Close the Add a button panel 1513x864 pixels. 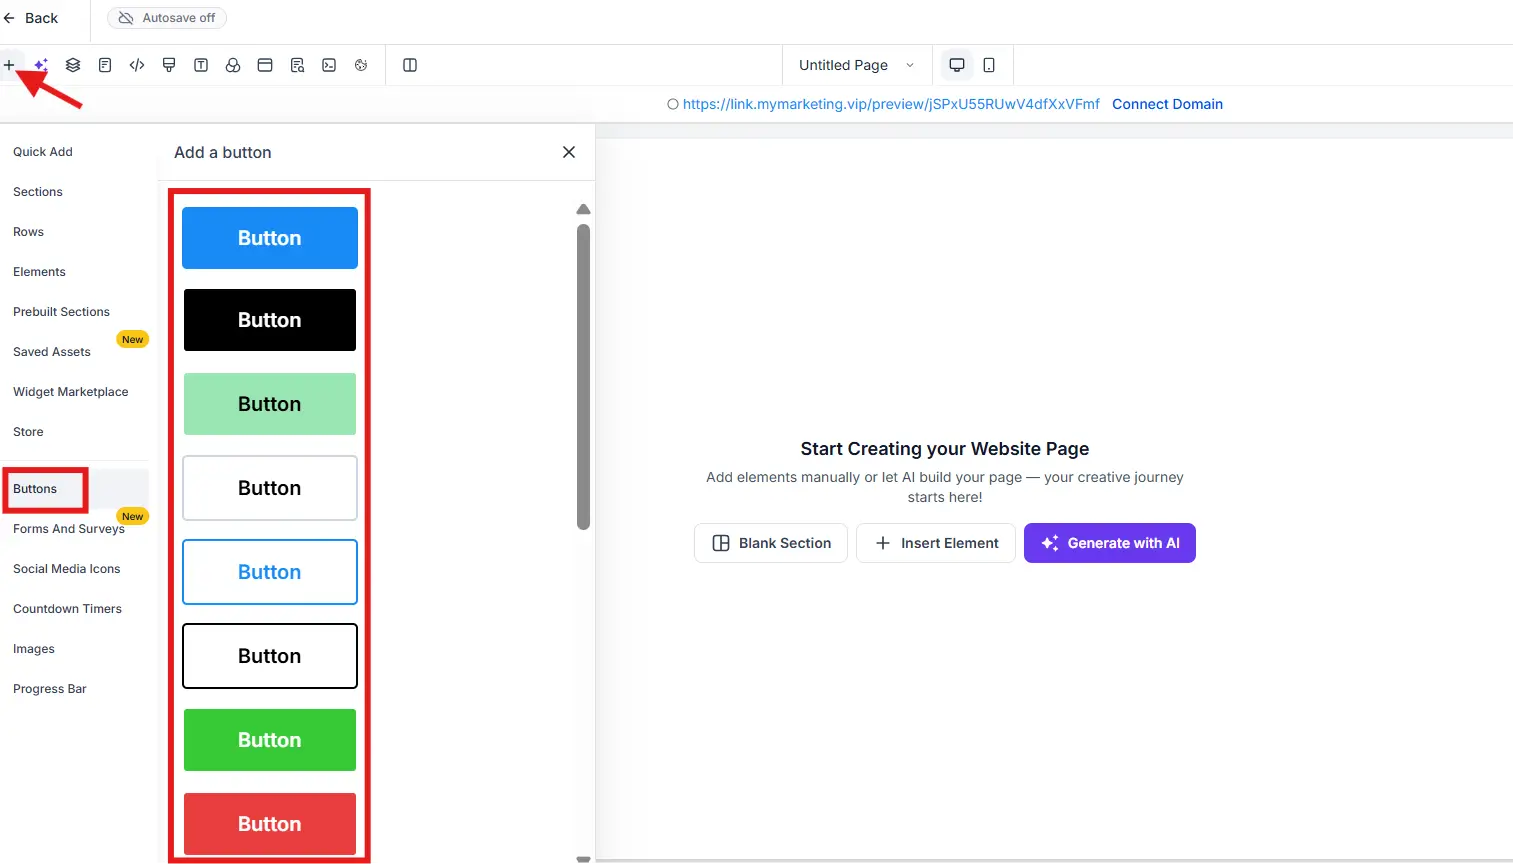569,152
